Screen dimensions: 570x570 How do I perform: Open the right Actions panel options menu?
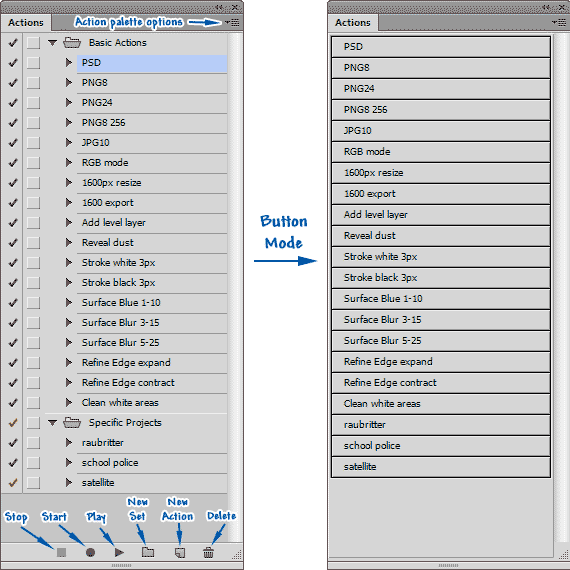click(x=559, y=23)
